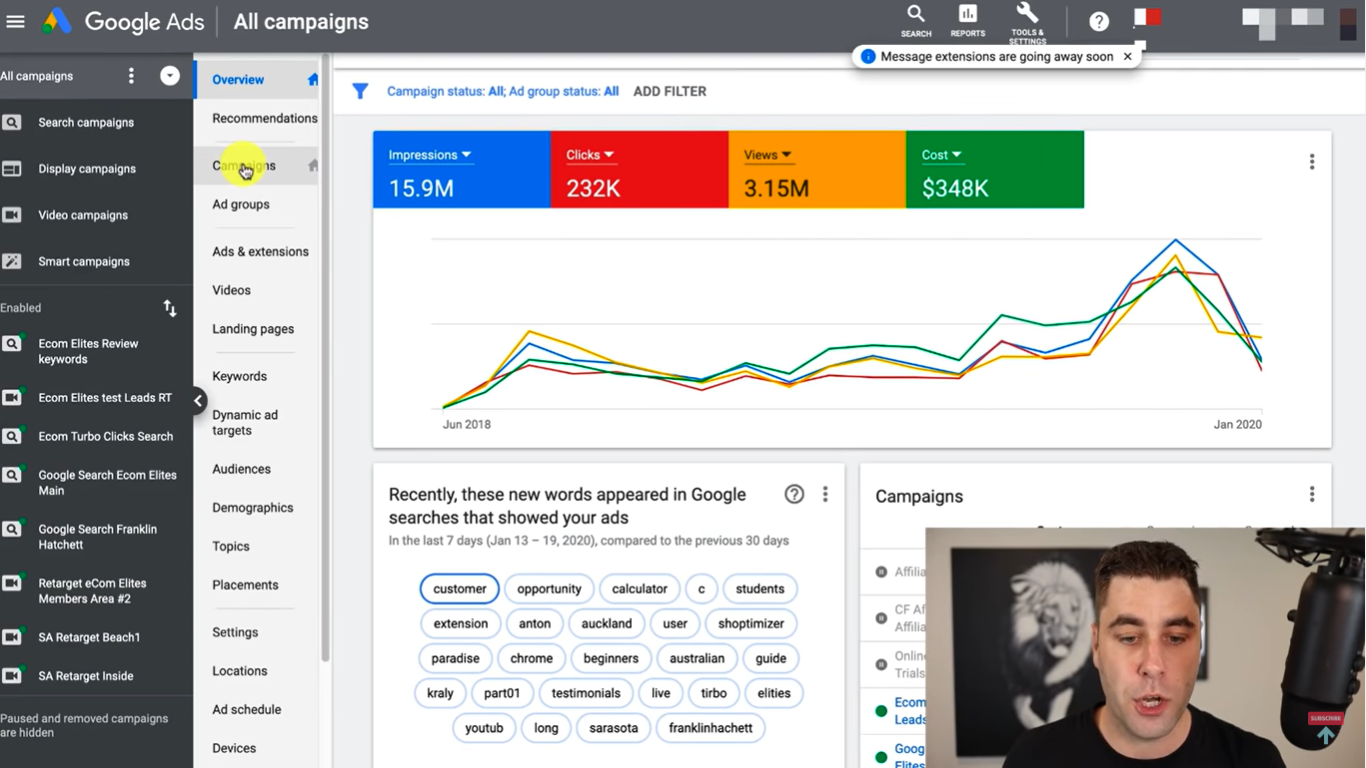Select the 'calculator' word chip
The image size is (1366, 768).
pyautogui.click(x=640, y=589)
